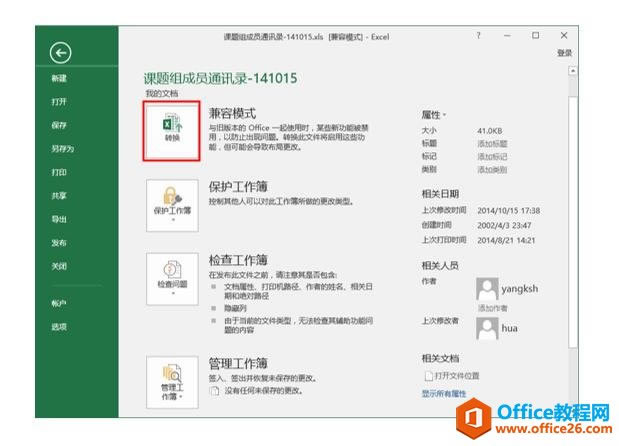The height and width of the screenshot is (446, 619).
Task: Click created date 2002/4/3 23:47
Action: click(x=504, y=225)
